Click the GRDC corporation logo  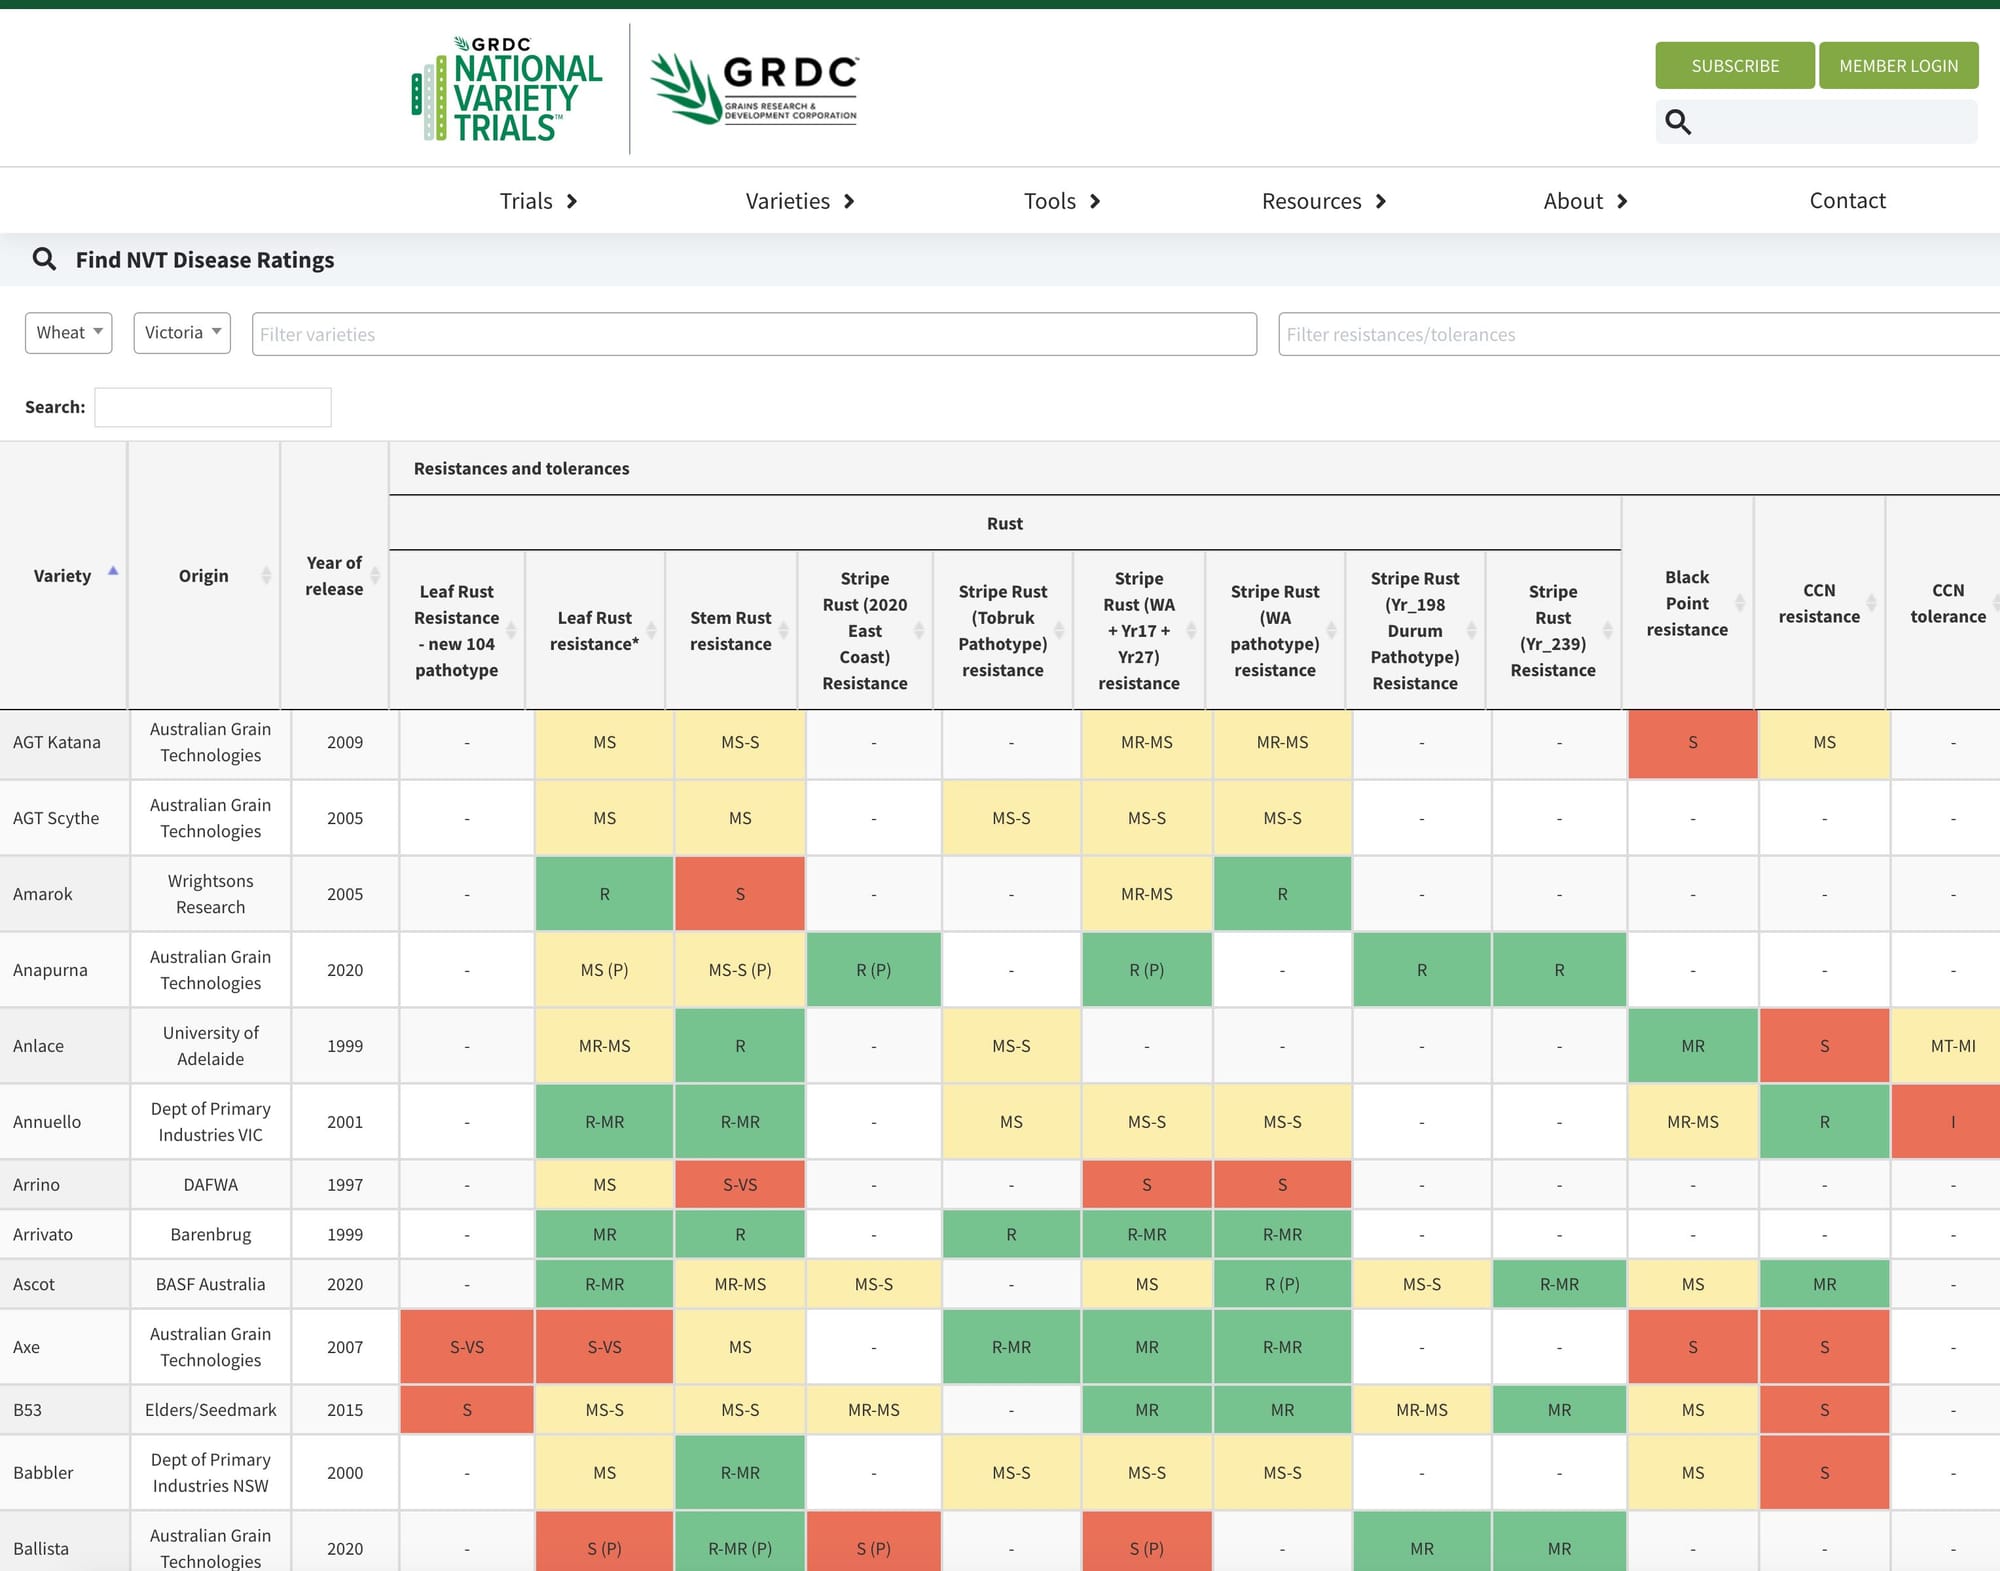click(x=754, y=87)
